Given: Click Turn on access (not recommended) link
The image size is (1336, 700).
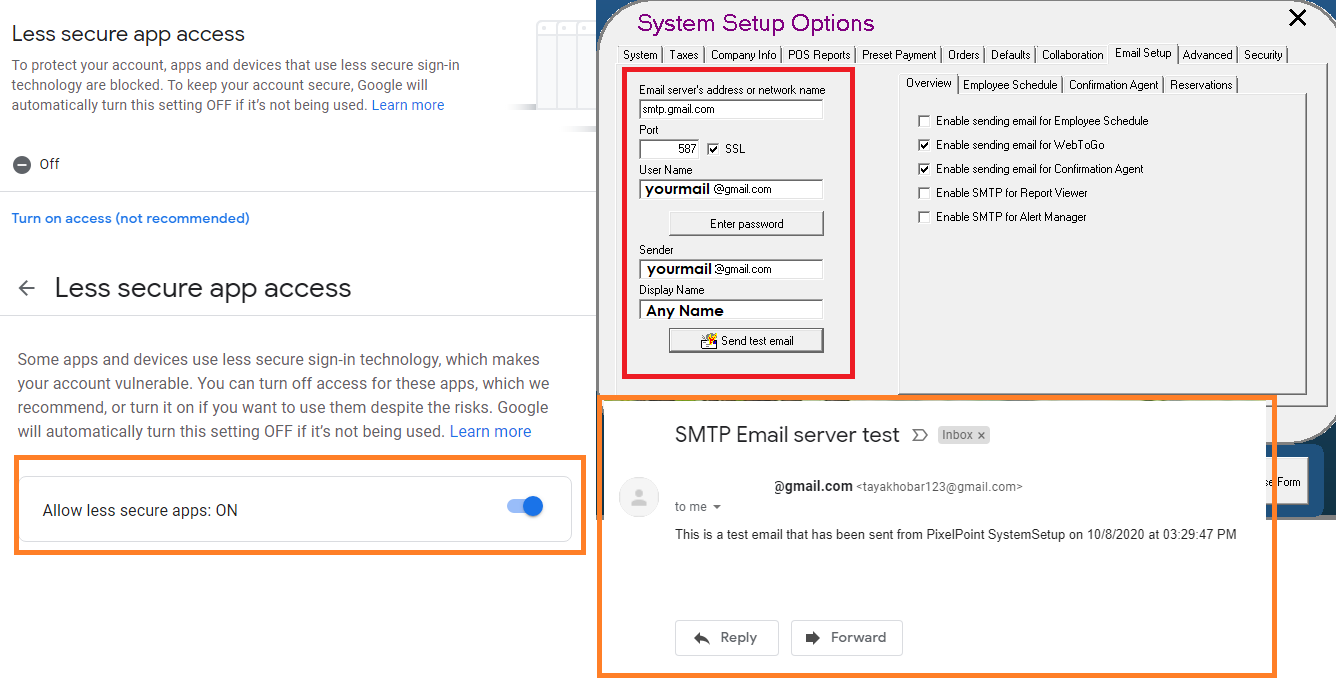Looking at the screenshot, I should [131, 218].
